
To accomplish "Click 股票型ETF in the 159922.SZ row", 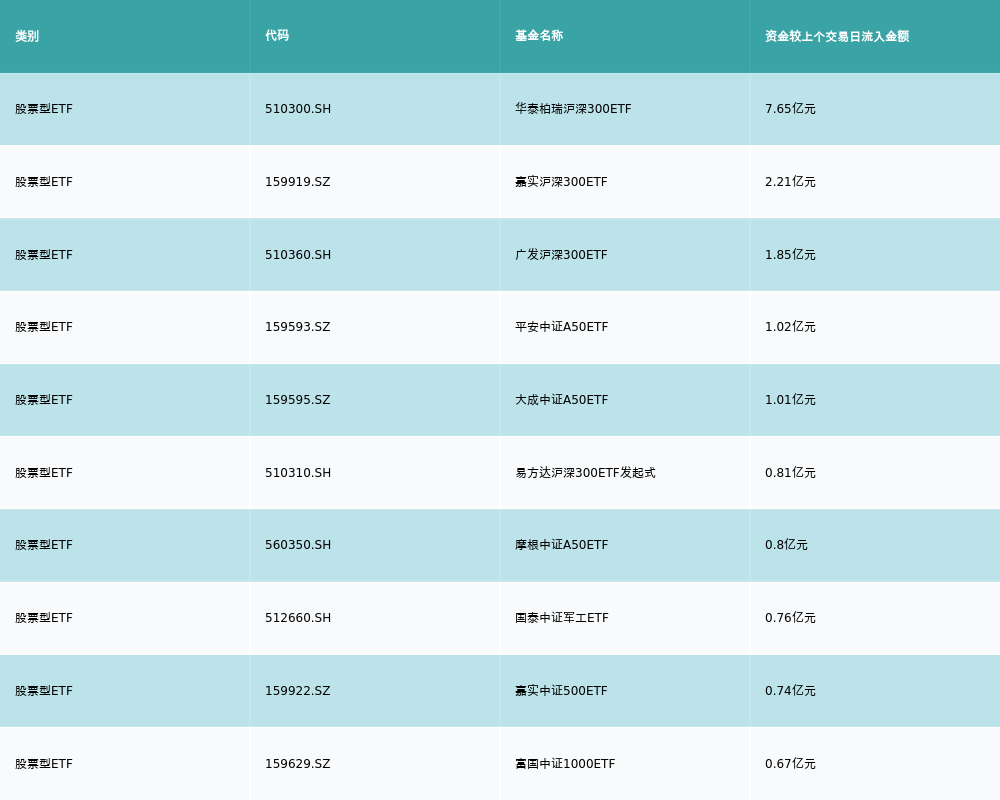I will pos(44,691).
